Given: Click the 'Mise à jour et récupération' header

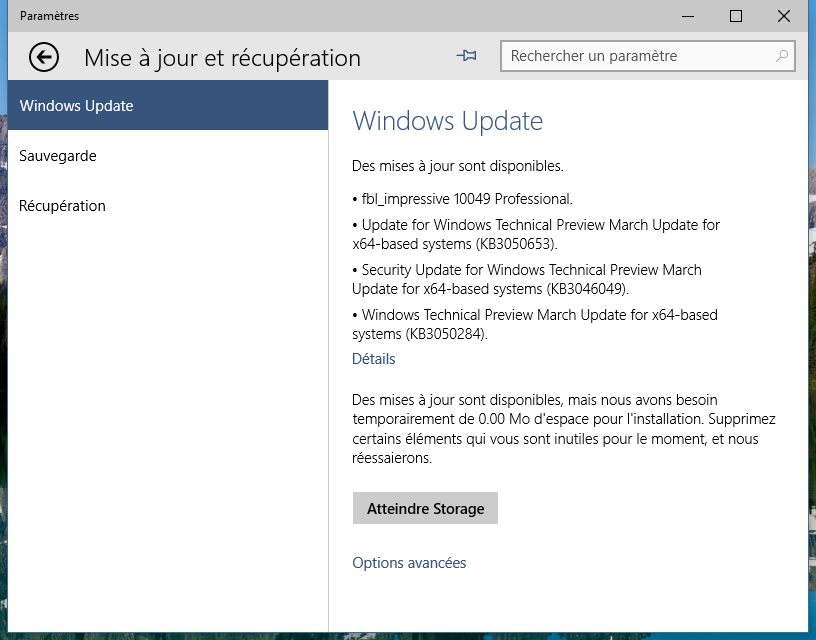Looking at the screenshot, I should click(222, 58).
